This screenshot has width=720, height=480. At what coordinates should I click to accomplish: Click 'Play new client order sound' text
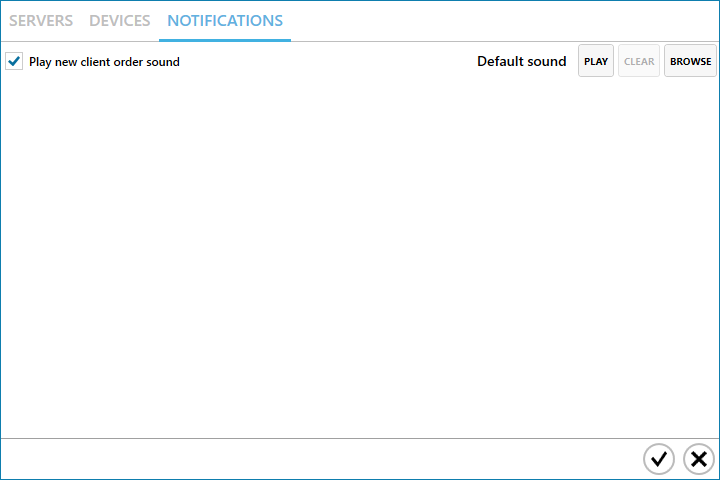click(x=104, y=62)
